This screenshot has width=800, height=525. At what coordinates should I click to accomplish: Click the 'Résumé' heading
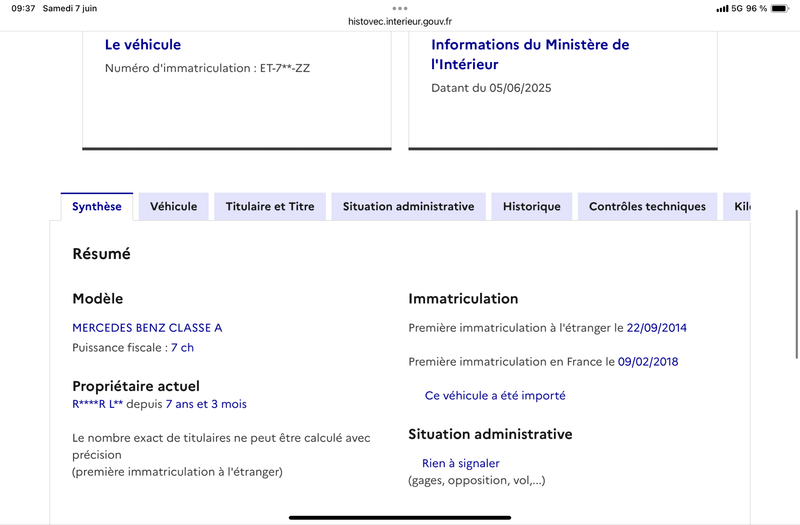[101, 254]
